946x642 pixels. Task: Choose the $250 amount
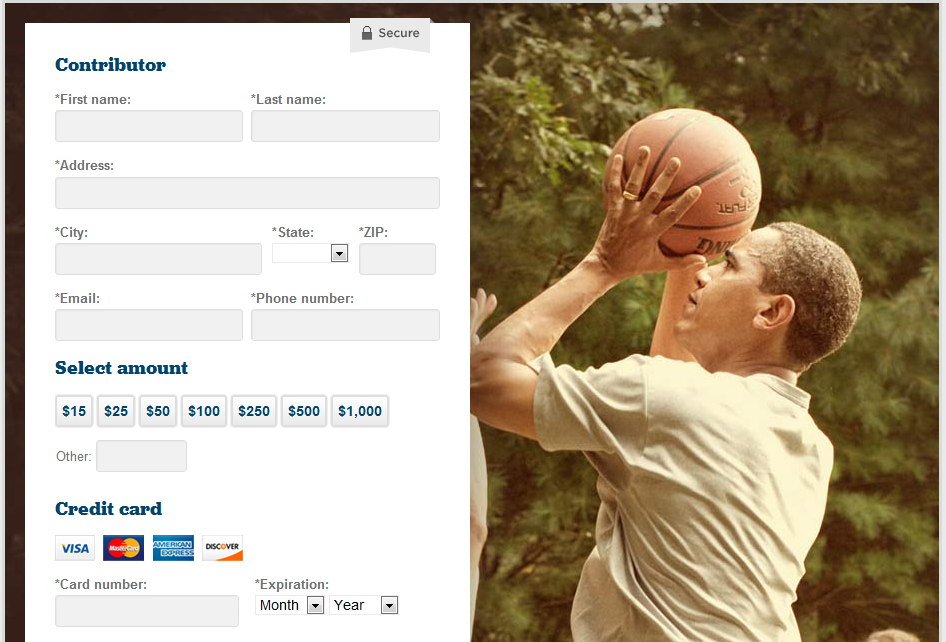tap(254, 411)
